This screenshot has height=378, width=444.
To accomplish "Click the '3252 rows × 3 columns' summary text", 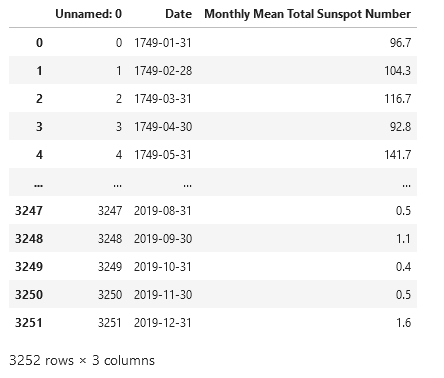I will (x=82, y=360).
